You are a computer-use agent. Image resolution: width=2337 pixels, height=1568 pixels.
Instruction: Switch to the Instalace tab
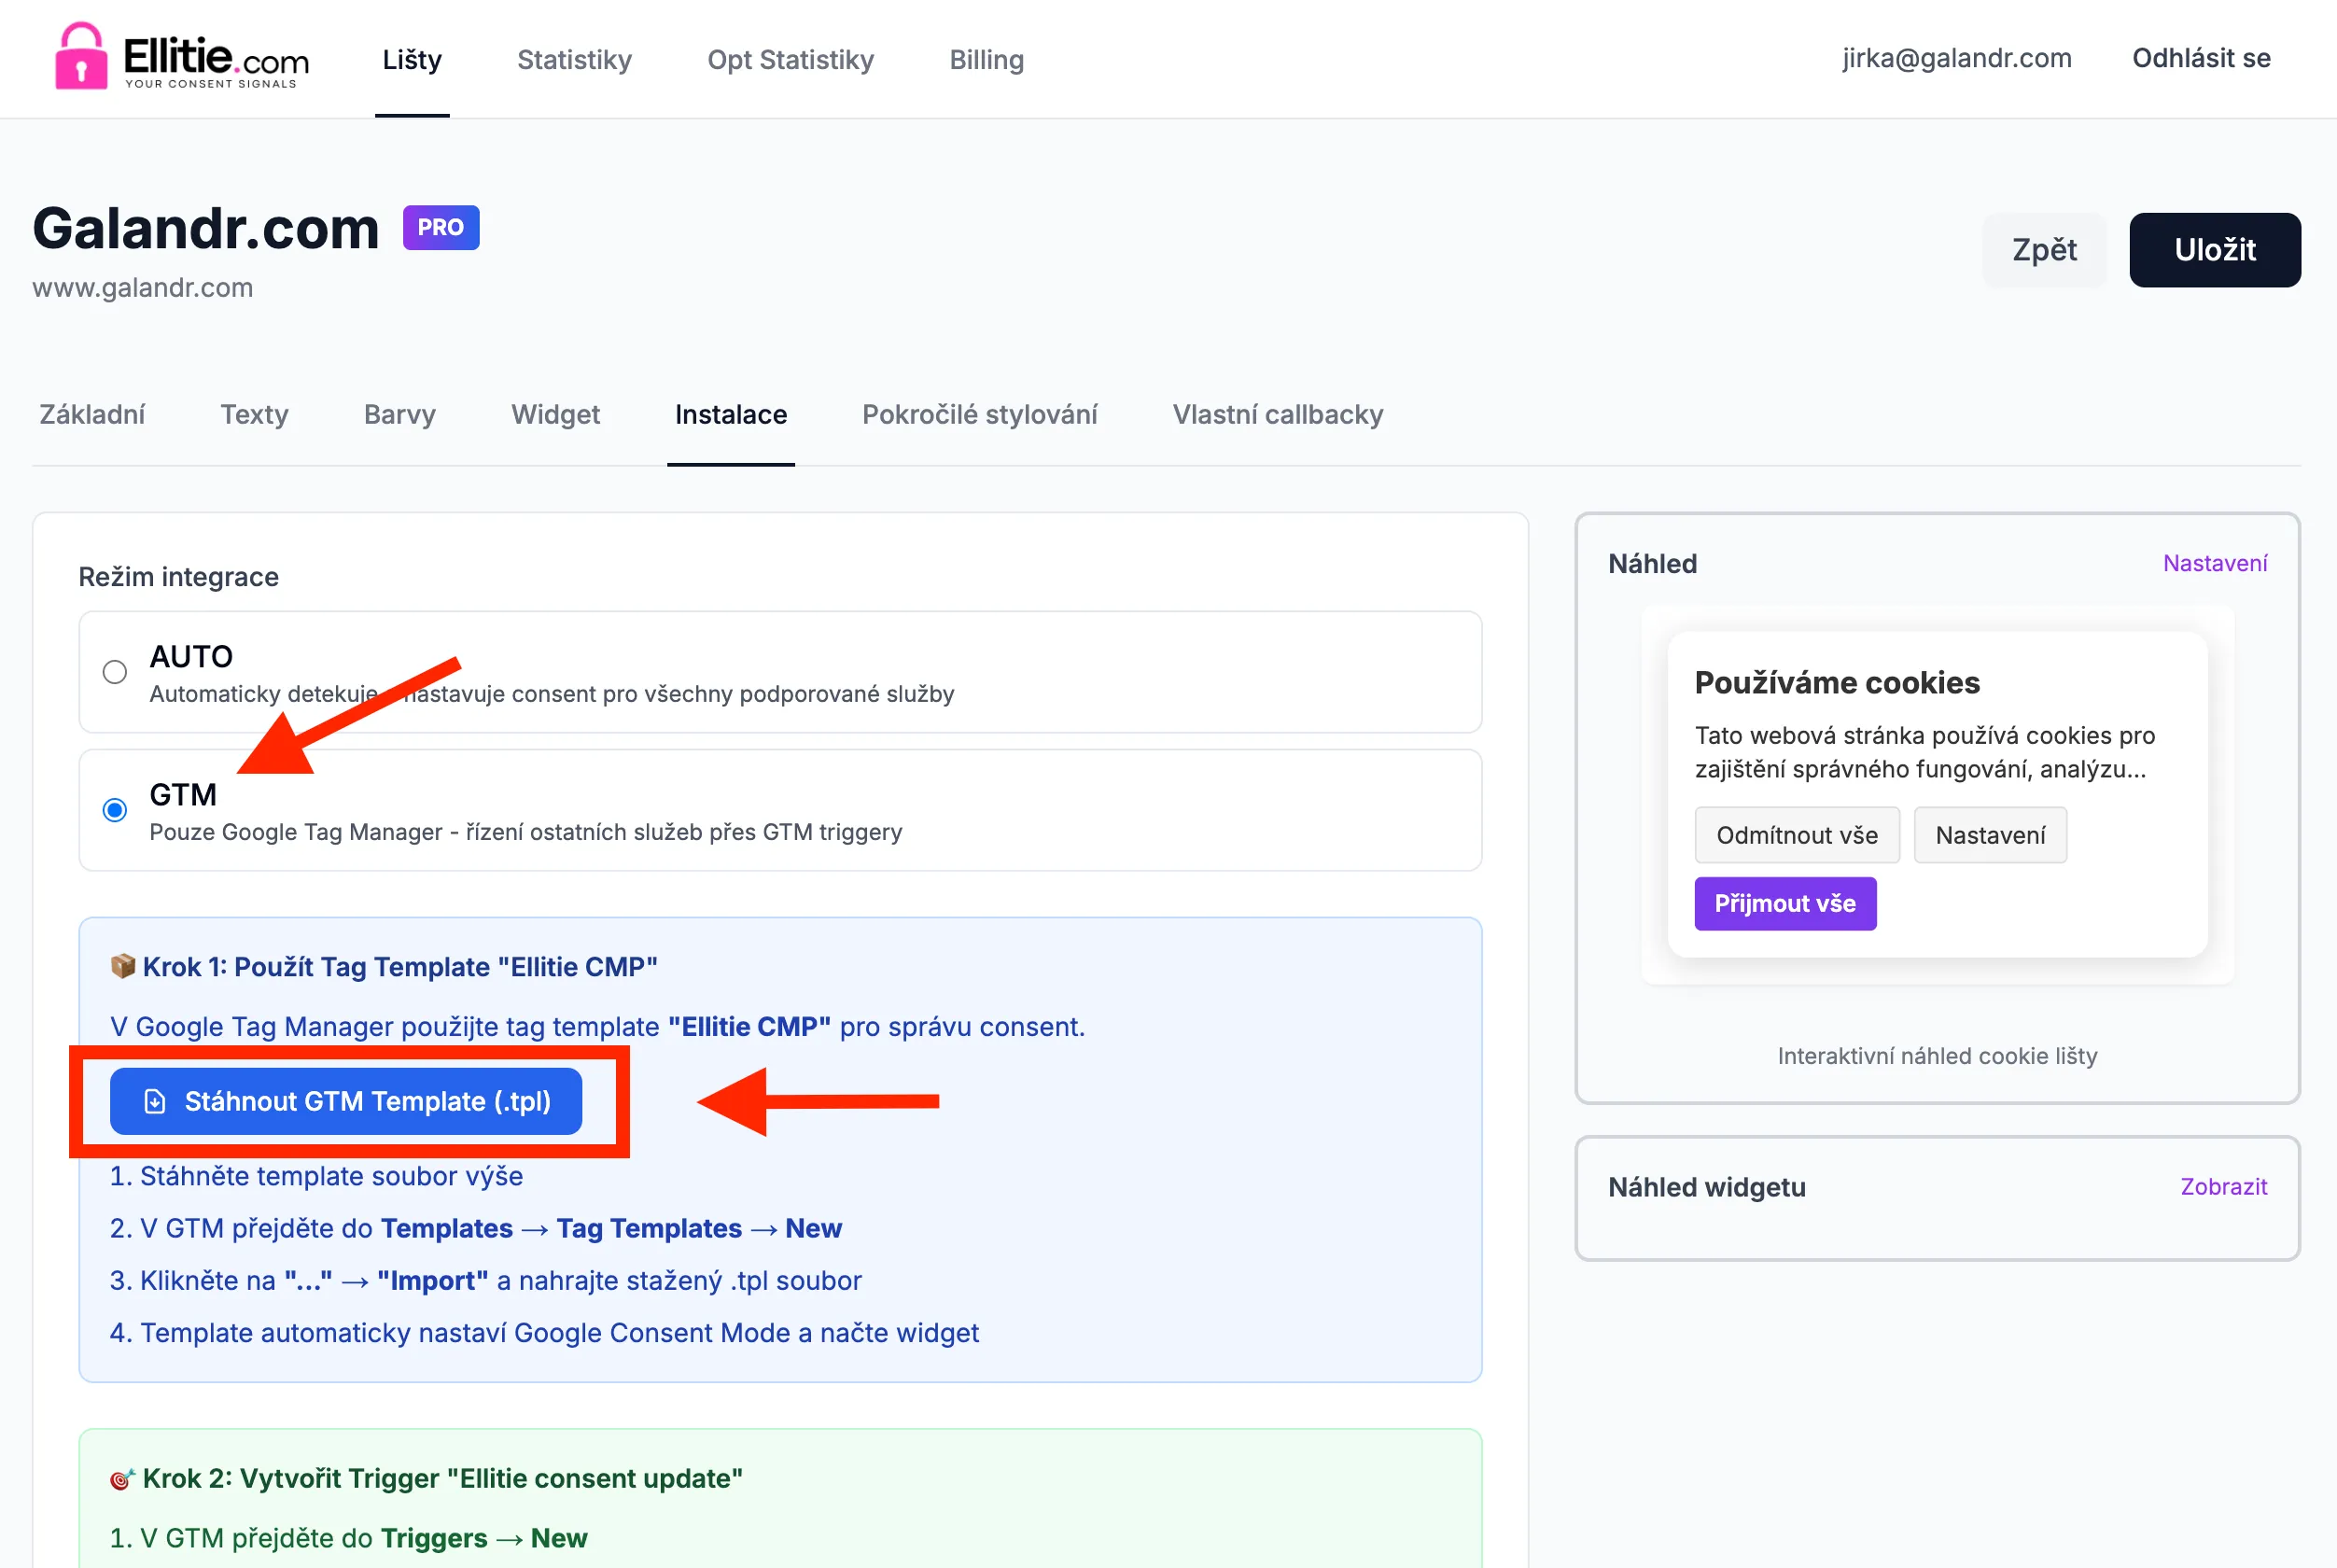[731, 414]
